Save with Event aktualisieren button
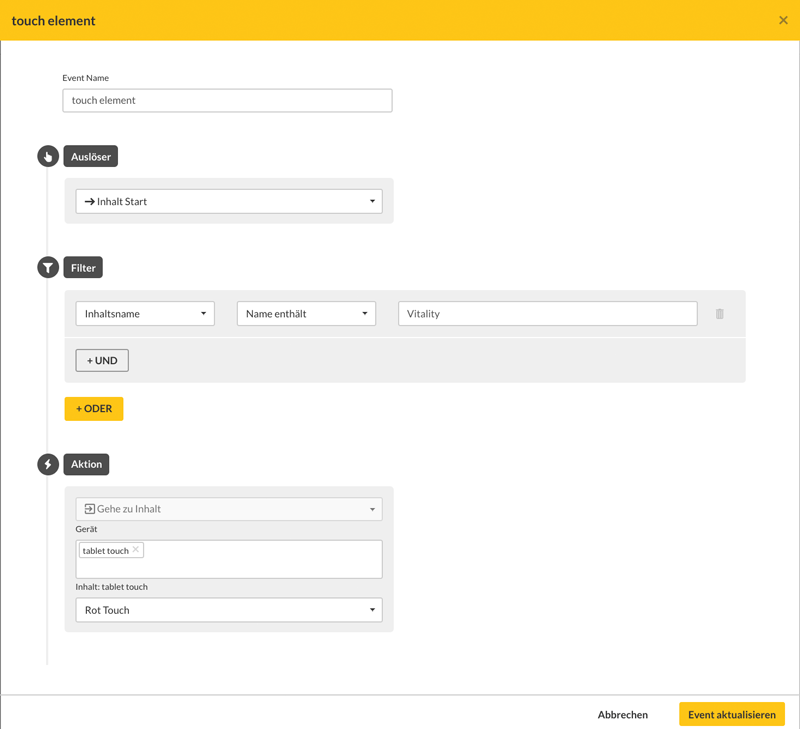The height and width of the screenshot is (729, 800). click(x=732, y=714)
